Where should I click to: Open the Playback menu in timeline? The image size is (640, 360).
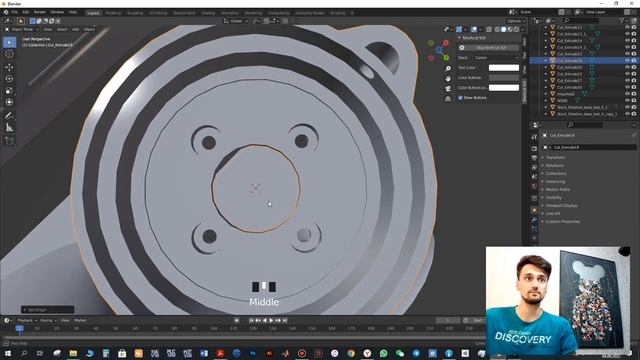27,321
